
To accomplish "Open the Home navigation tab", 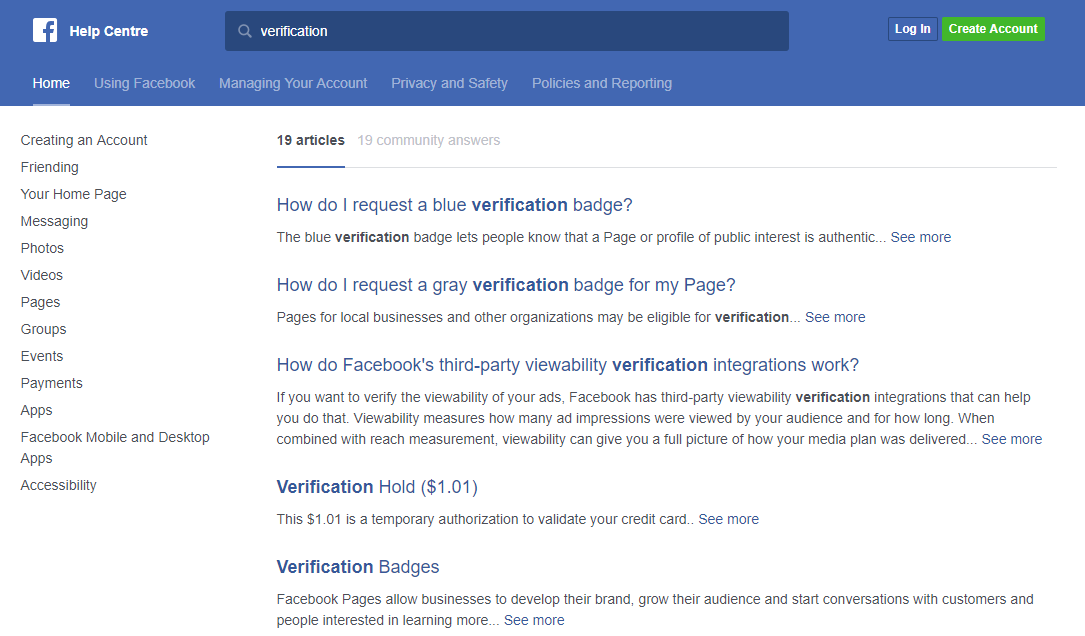I will (51, 84).
